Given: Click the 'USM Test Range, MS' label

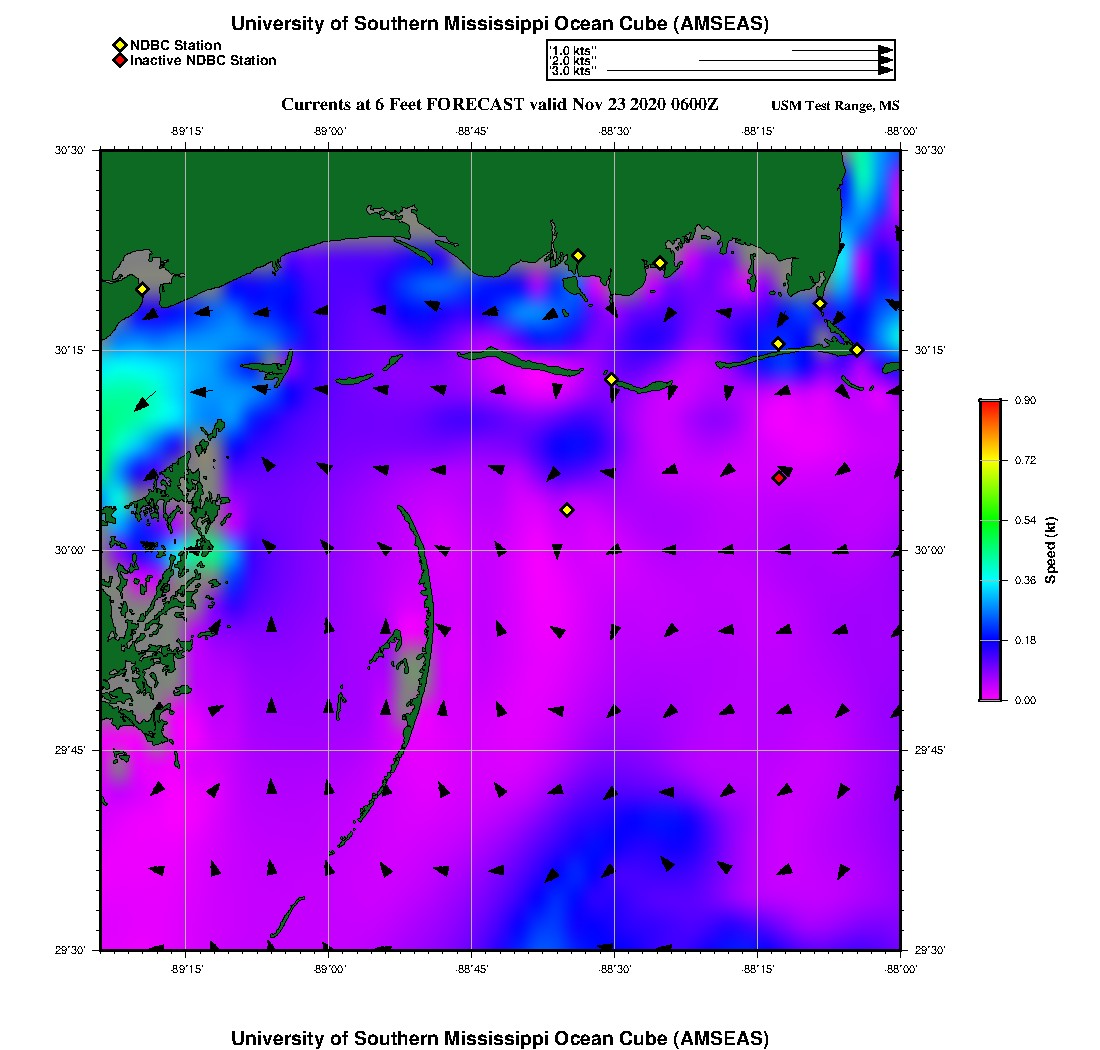Looking at the screenshot, I should (x=835, y=106).
